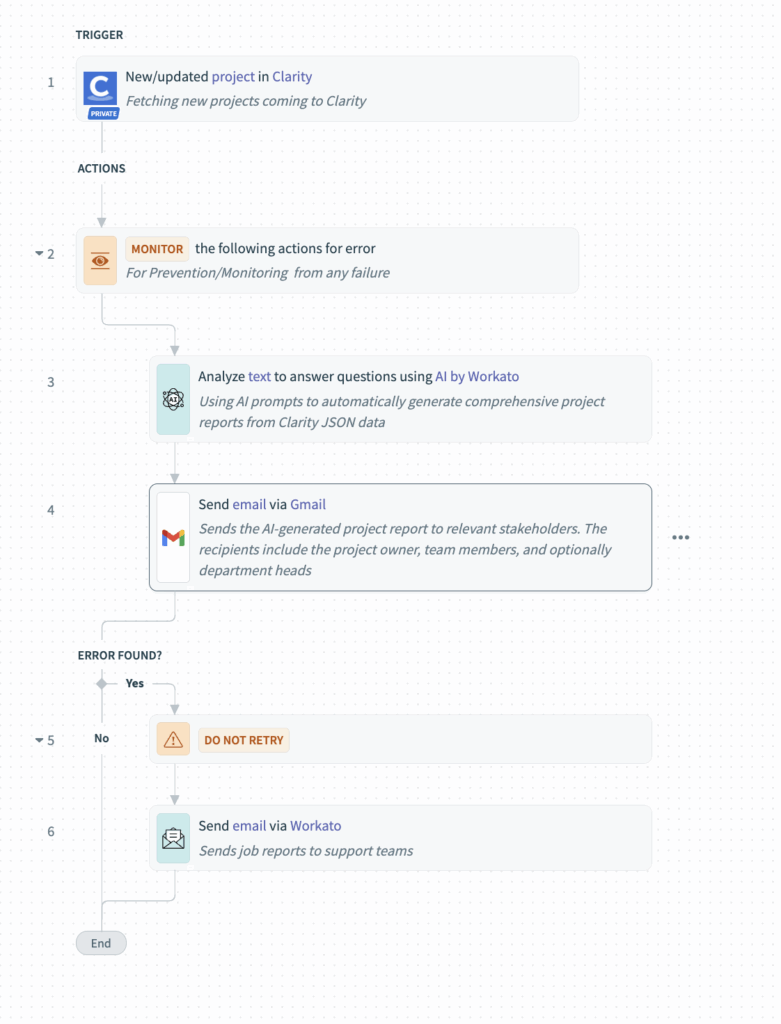
Task: Click the MONITOR label badge
Action: coord(157,249)
